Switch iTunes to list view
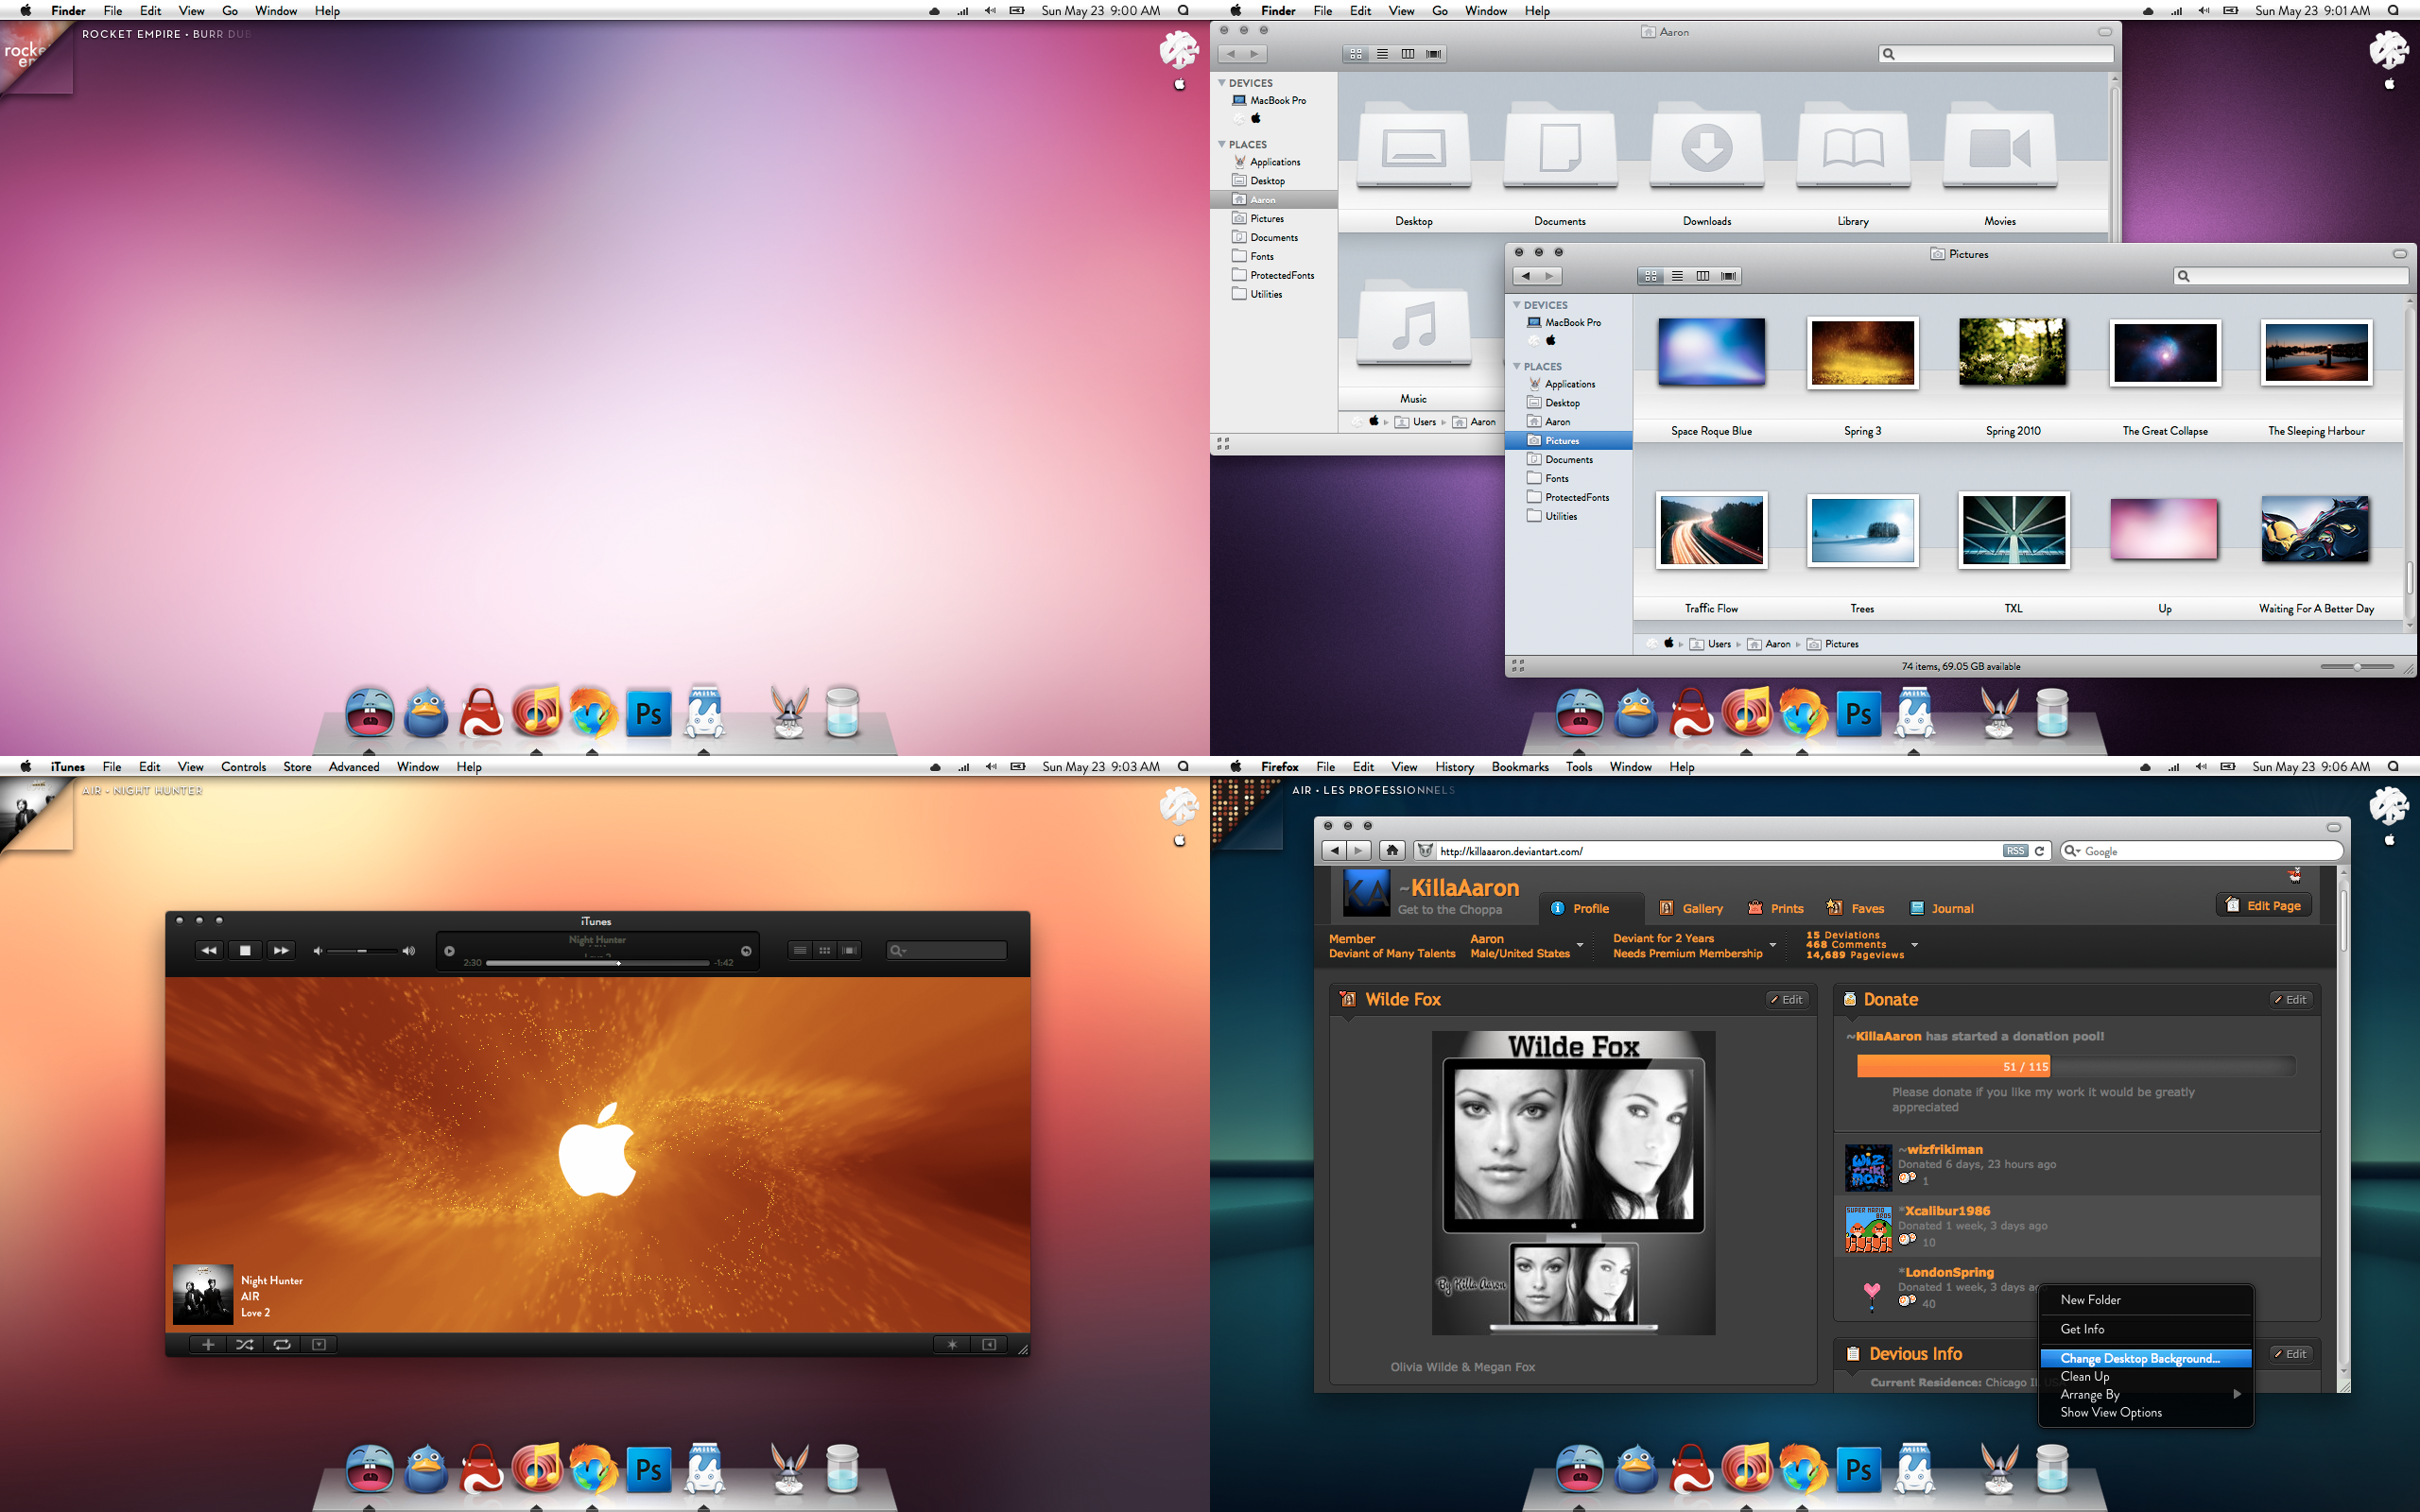 coord(800,950)
